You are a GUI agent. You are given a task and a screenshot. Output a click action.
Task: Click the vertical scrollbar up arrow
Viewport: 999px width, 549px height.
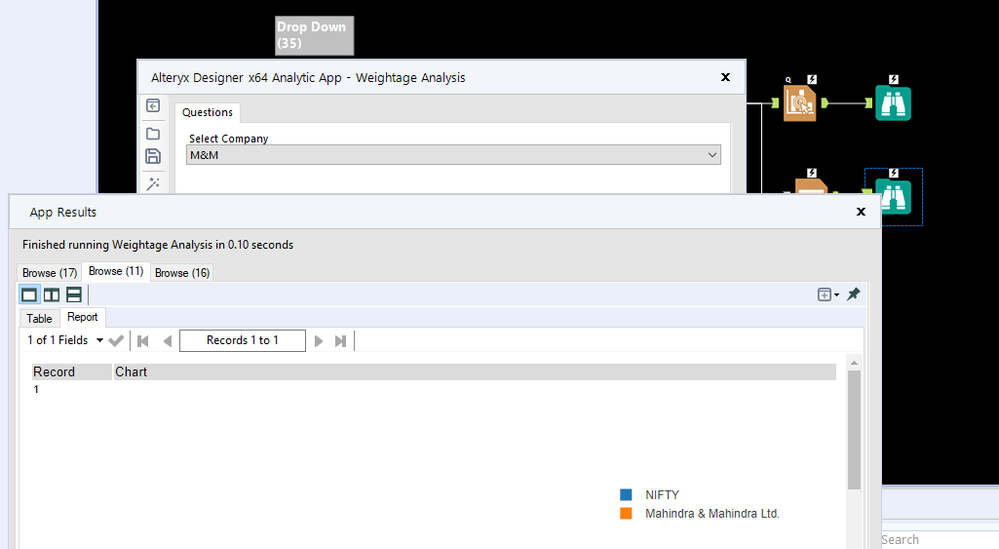tap(854, 363)
